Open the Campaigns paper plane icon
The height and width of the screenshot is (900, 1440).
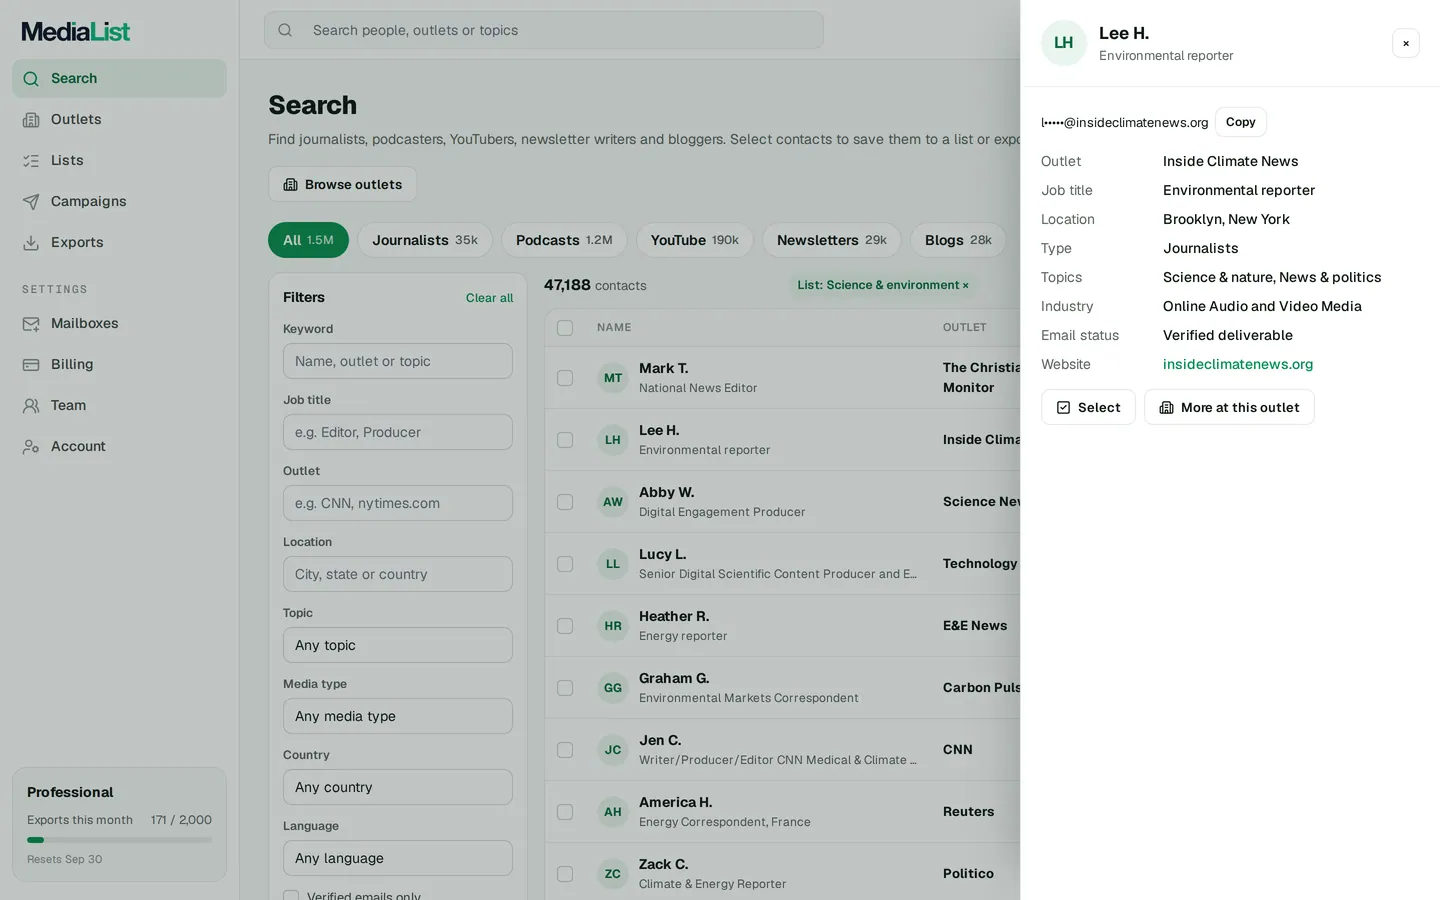pyautogui.click(x=31, y=202)
